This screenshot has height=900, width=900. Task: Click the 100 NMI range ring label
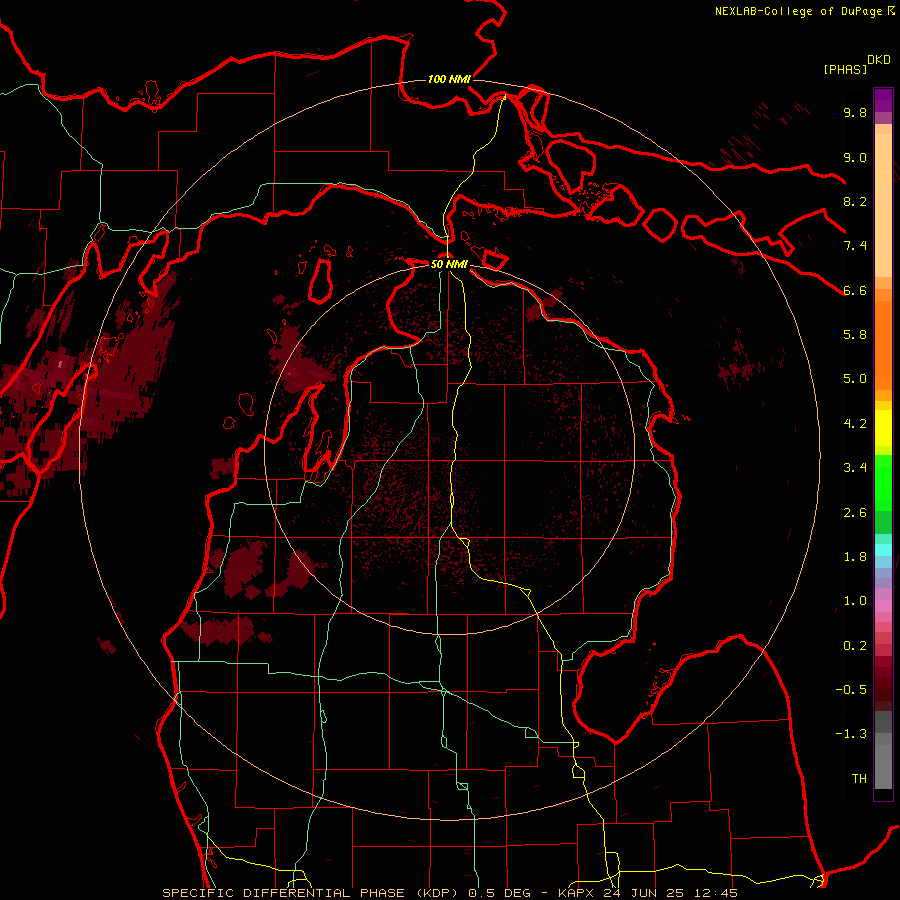449,79
